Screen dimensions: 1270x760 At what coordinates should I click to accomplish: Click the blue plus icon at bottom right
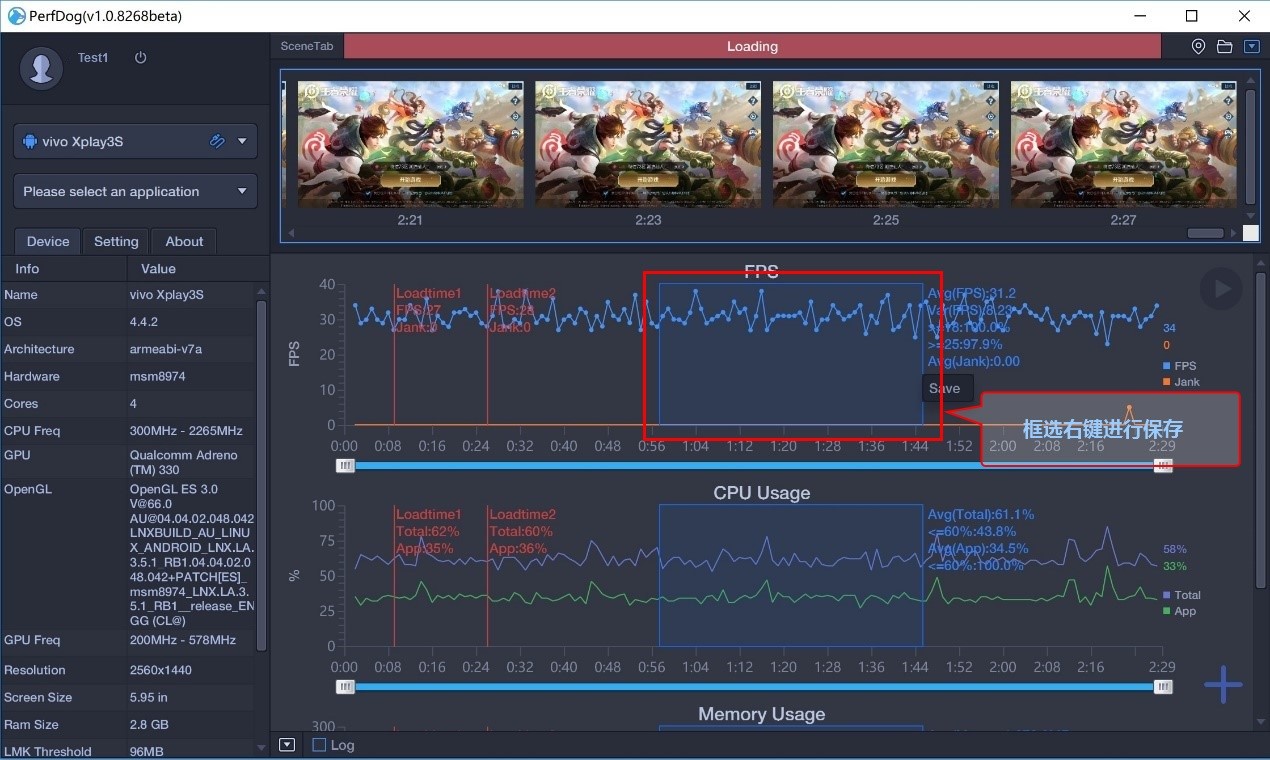click(x=1222, y=684)
